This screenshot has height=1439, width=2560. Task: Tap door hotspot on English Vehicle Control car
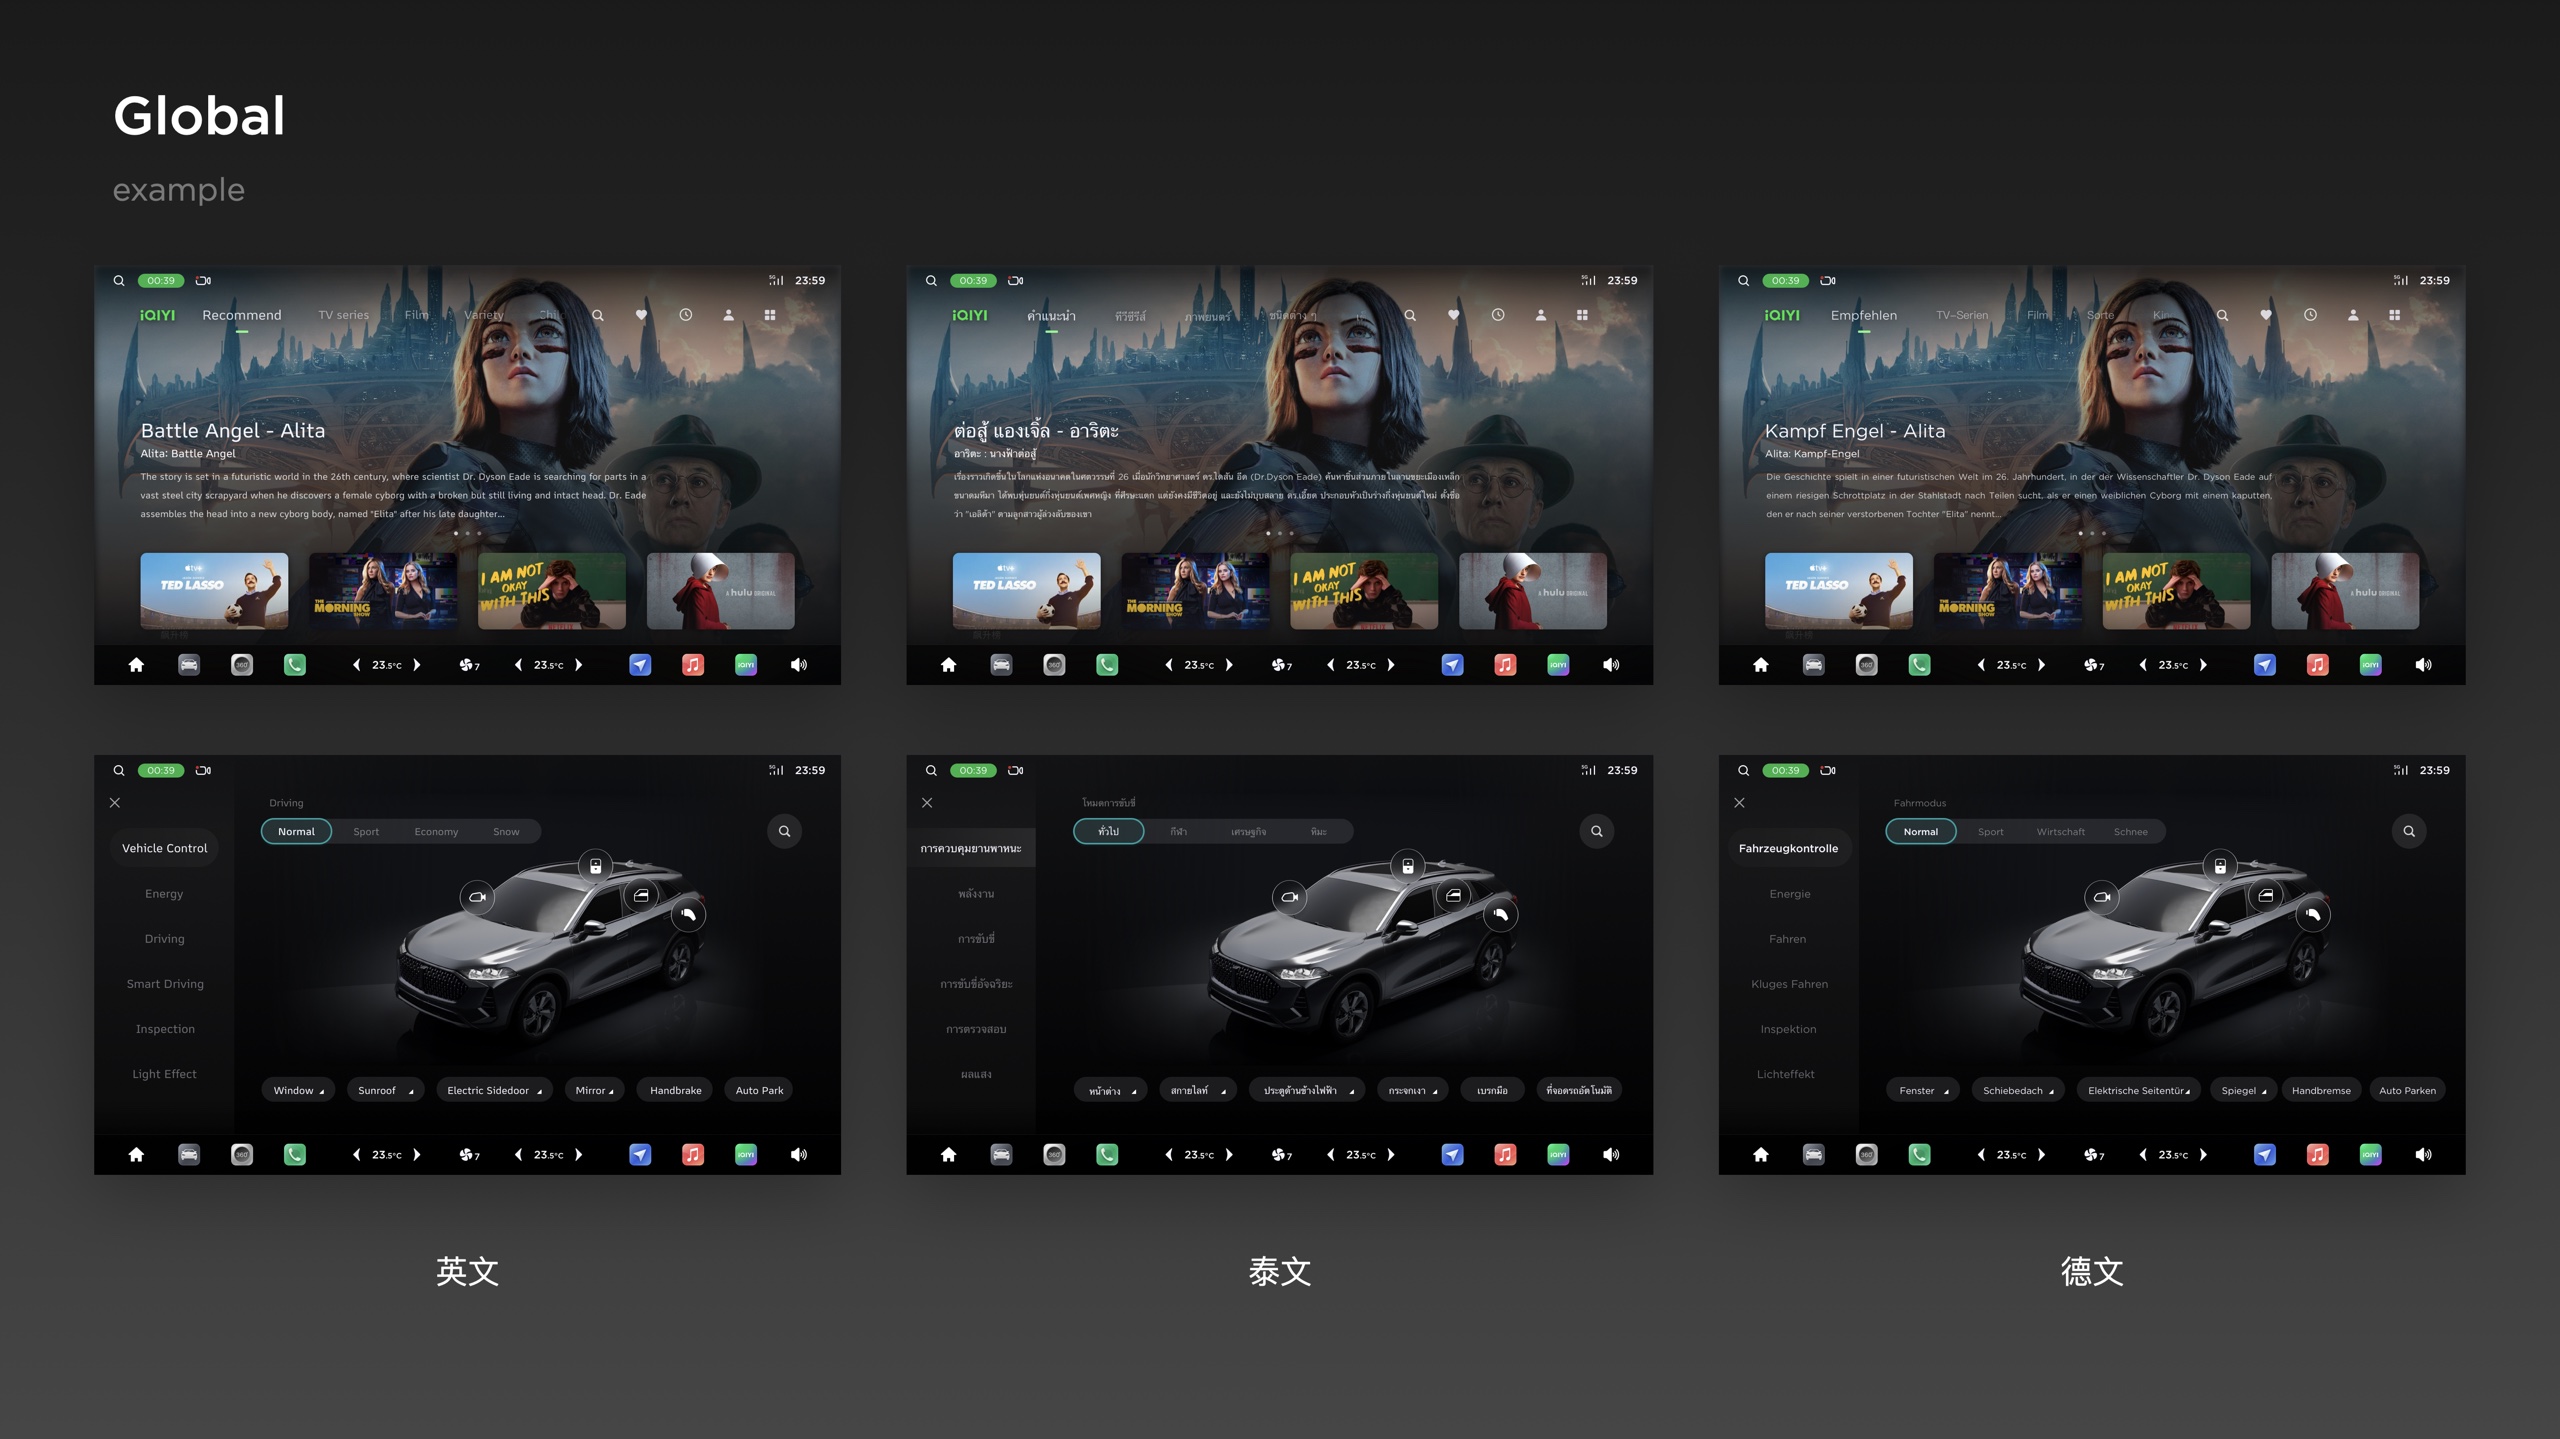[x=641, y=895]
